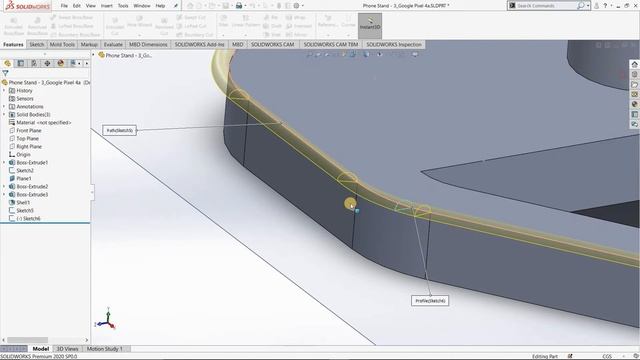Switch to the Mold Tools tab
The height and width of the screenshot is (360, 640).
(62, 44)
